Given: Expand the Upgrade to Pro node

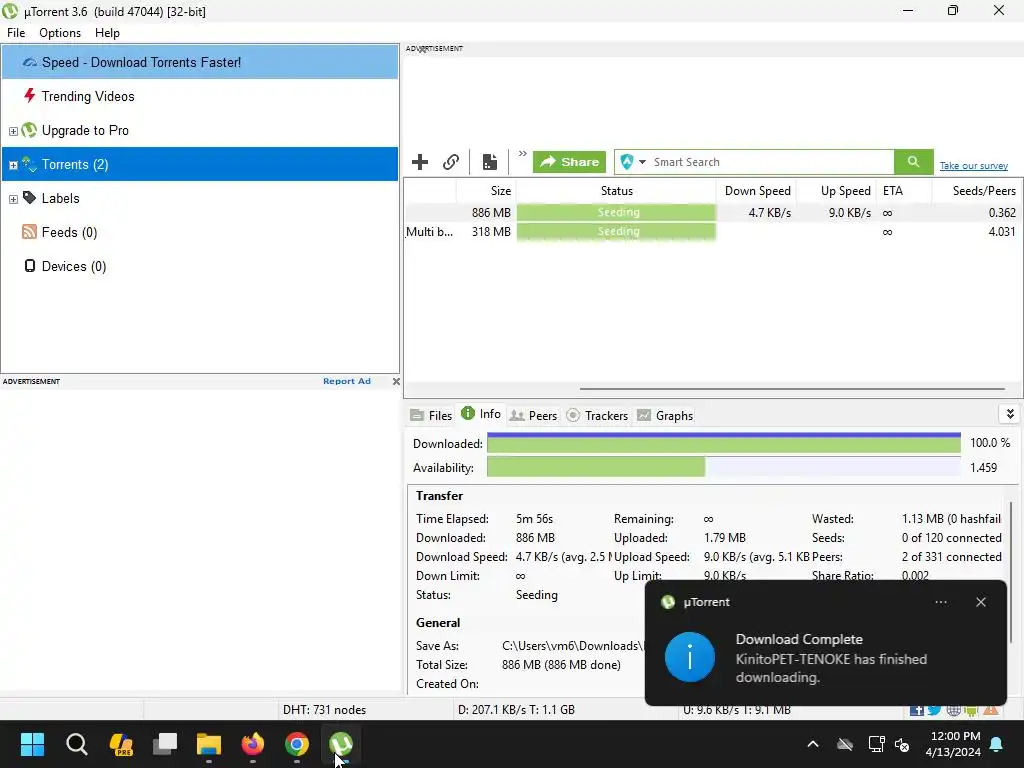Looking at the screenshot, I should 13,131.
